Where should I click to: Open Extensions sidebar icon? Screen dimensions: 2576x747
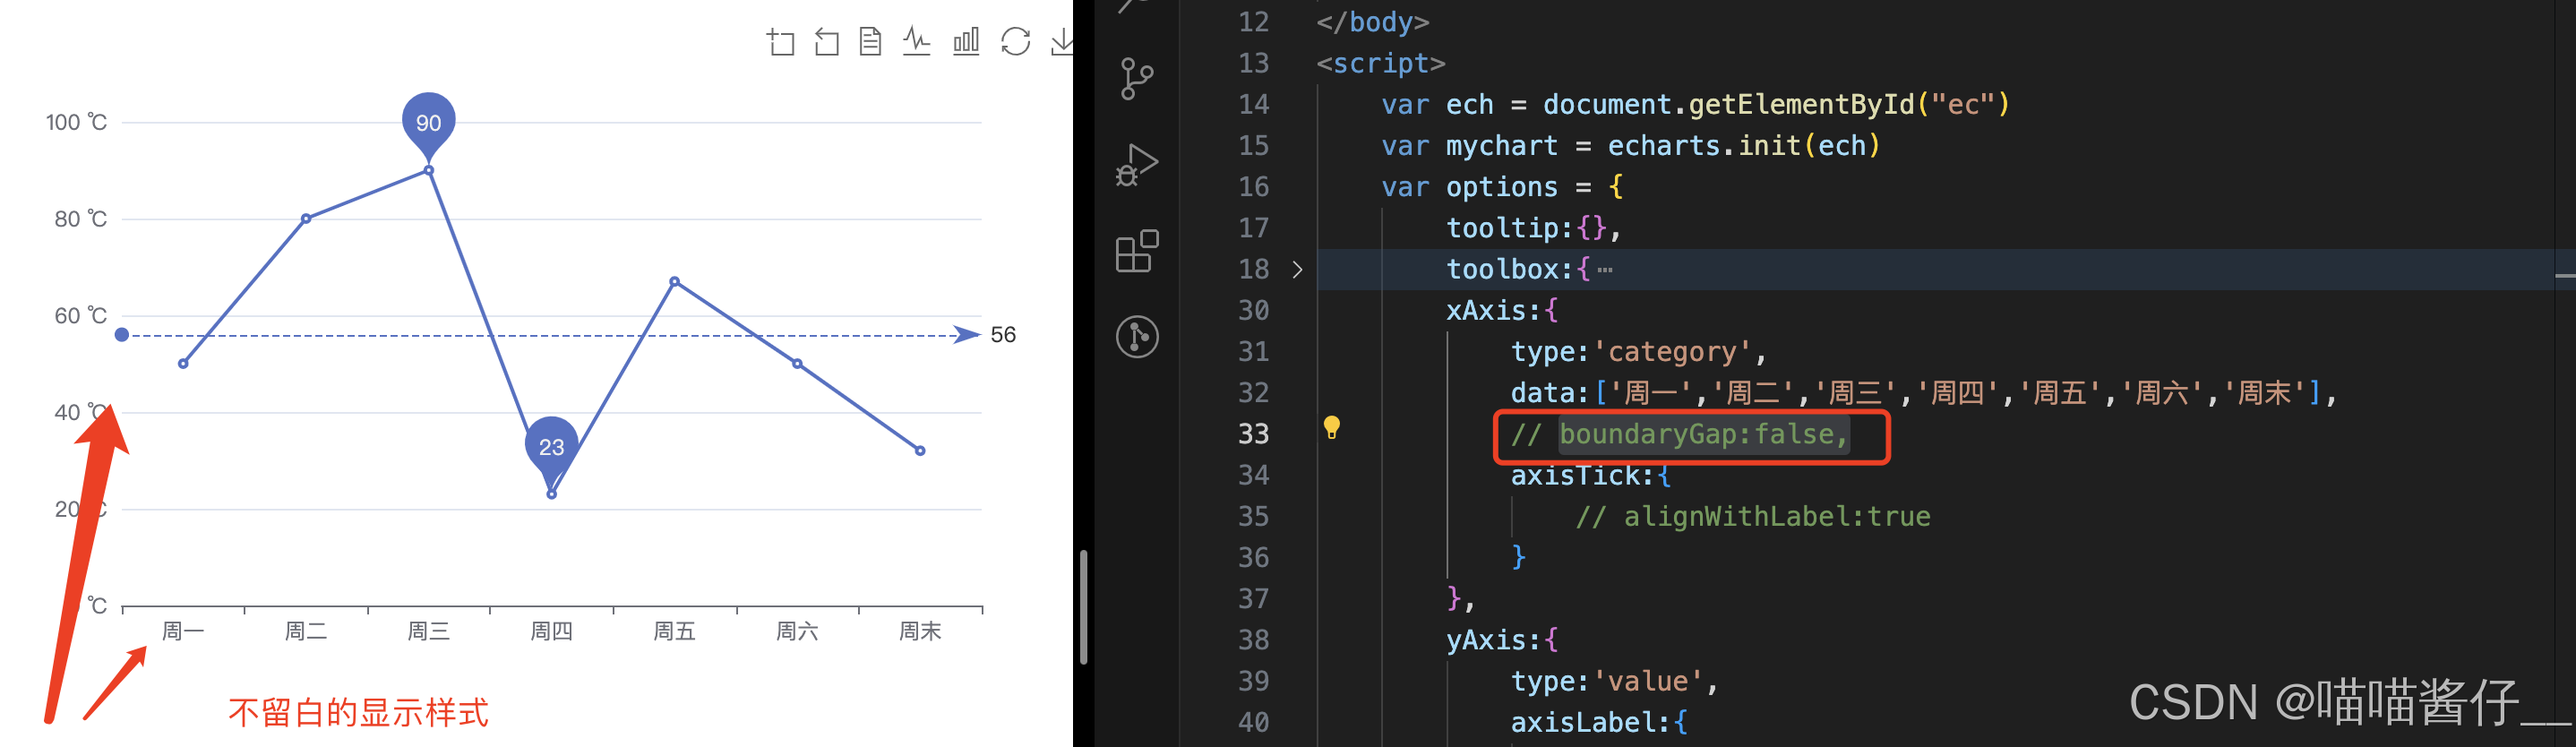[1137, 251]
